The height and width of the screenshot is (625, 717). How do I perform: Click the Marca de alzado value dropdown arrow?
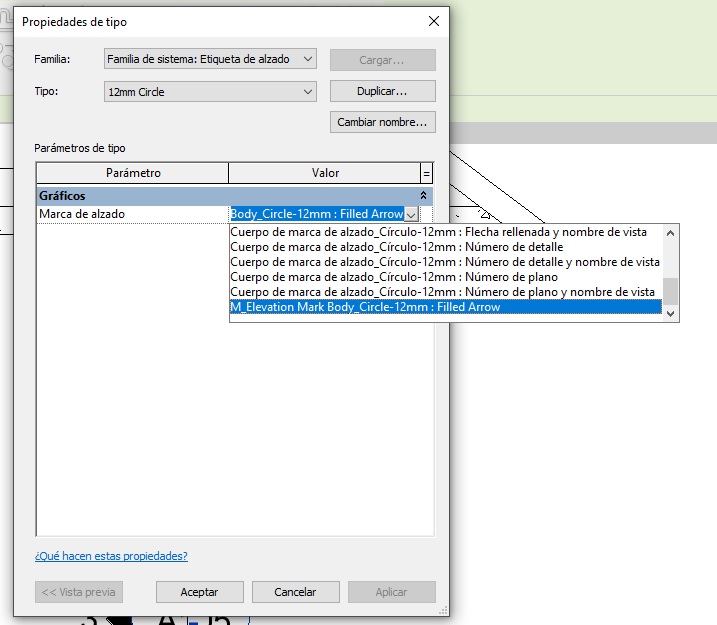click(411, 214)
